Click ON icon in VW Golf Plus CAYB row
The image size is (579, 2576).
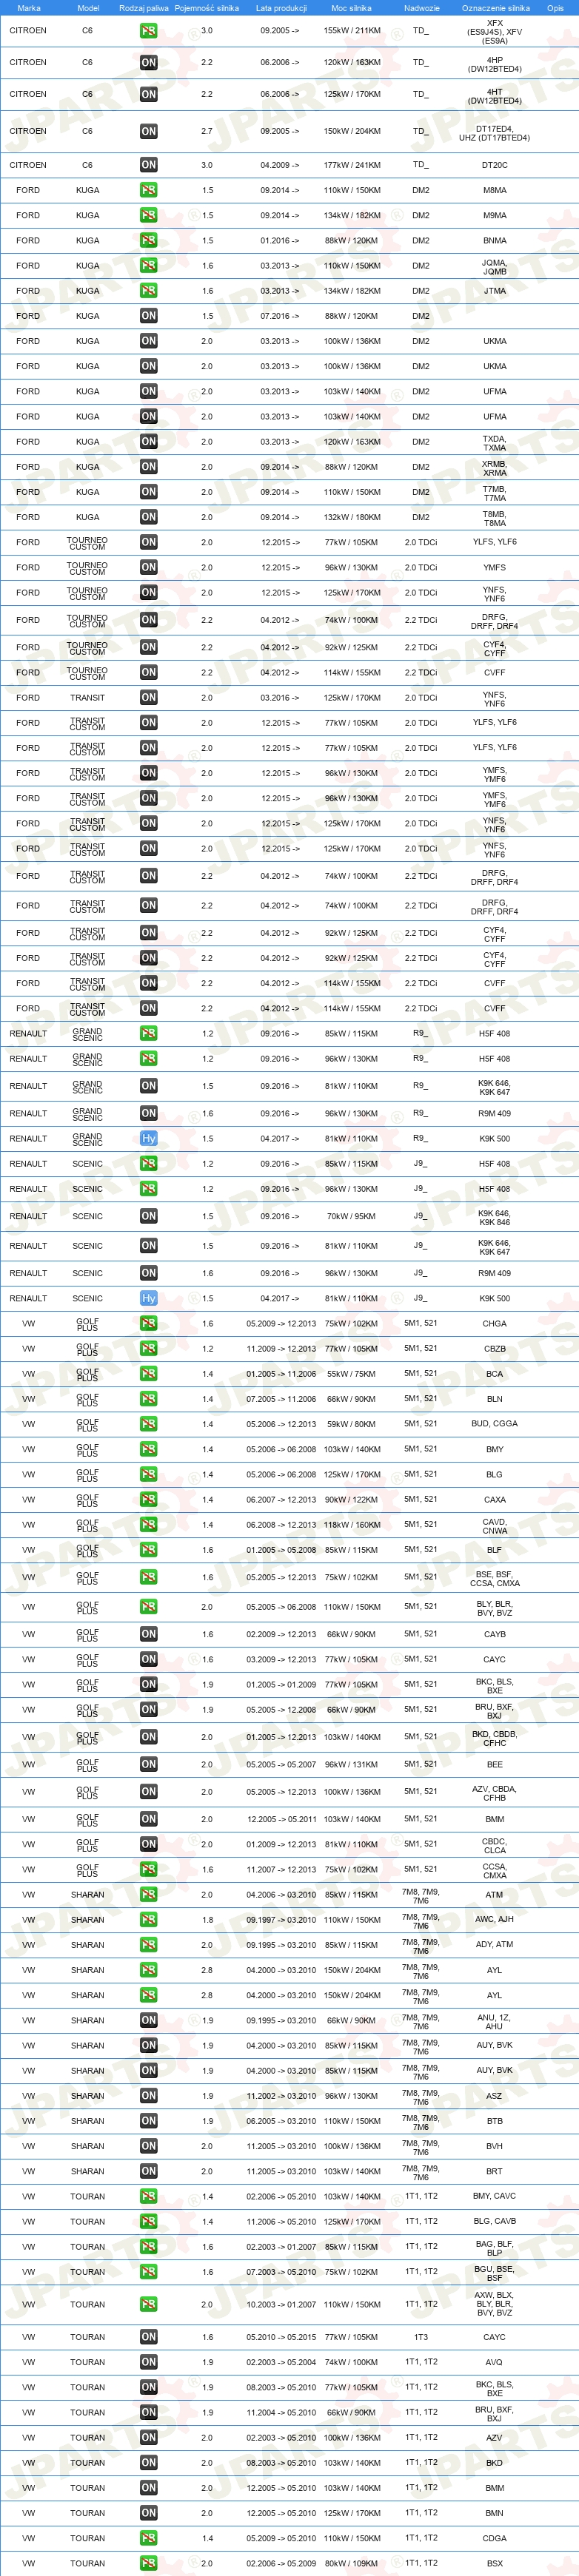click(x=148, y=1635)
